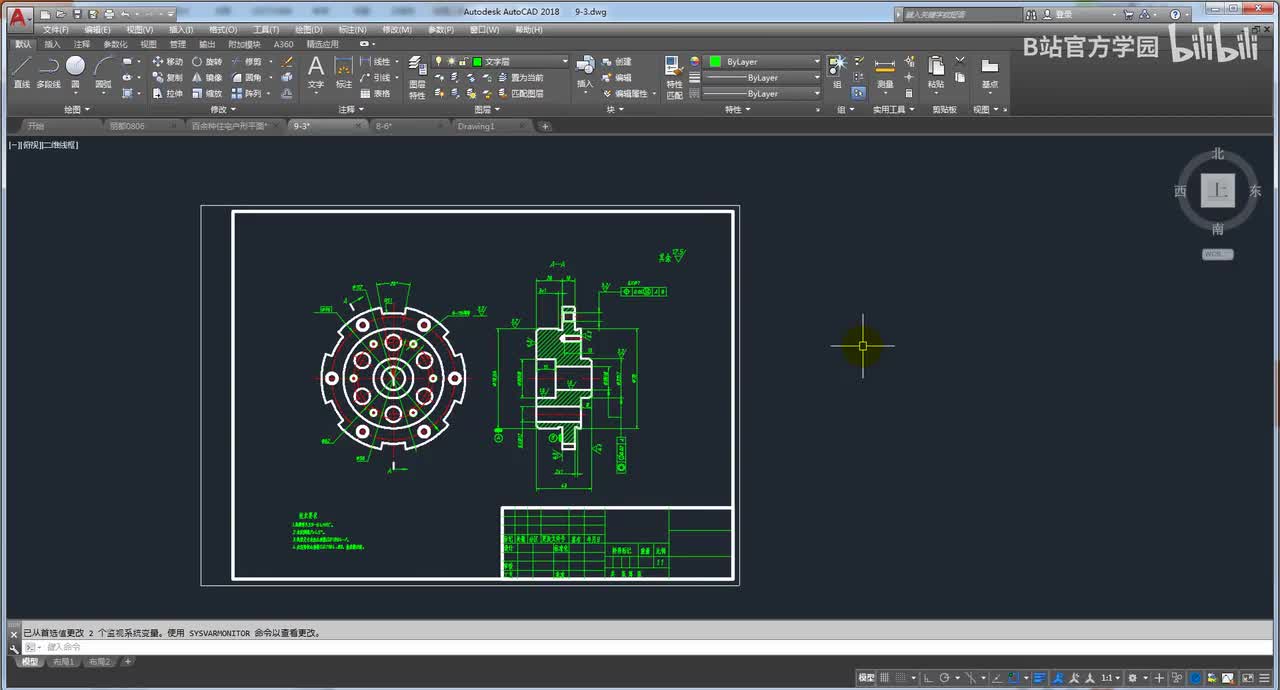This screenshot has width=1280, height=690.
Task: Toggle polar tracking in status bar
Action: 945,678
